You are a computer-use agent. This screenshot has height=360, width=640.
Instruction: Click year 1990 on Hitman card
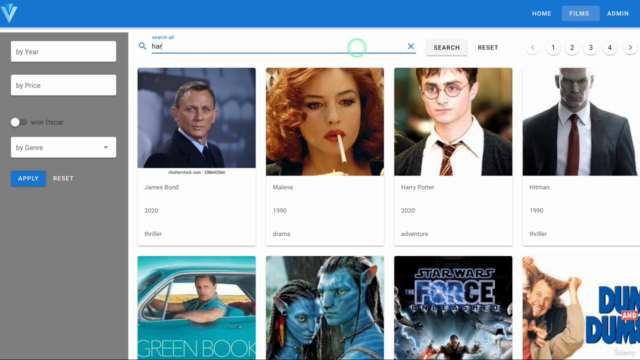(536, 211)
